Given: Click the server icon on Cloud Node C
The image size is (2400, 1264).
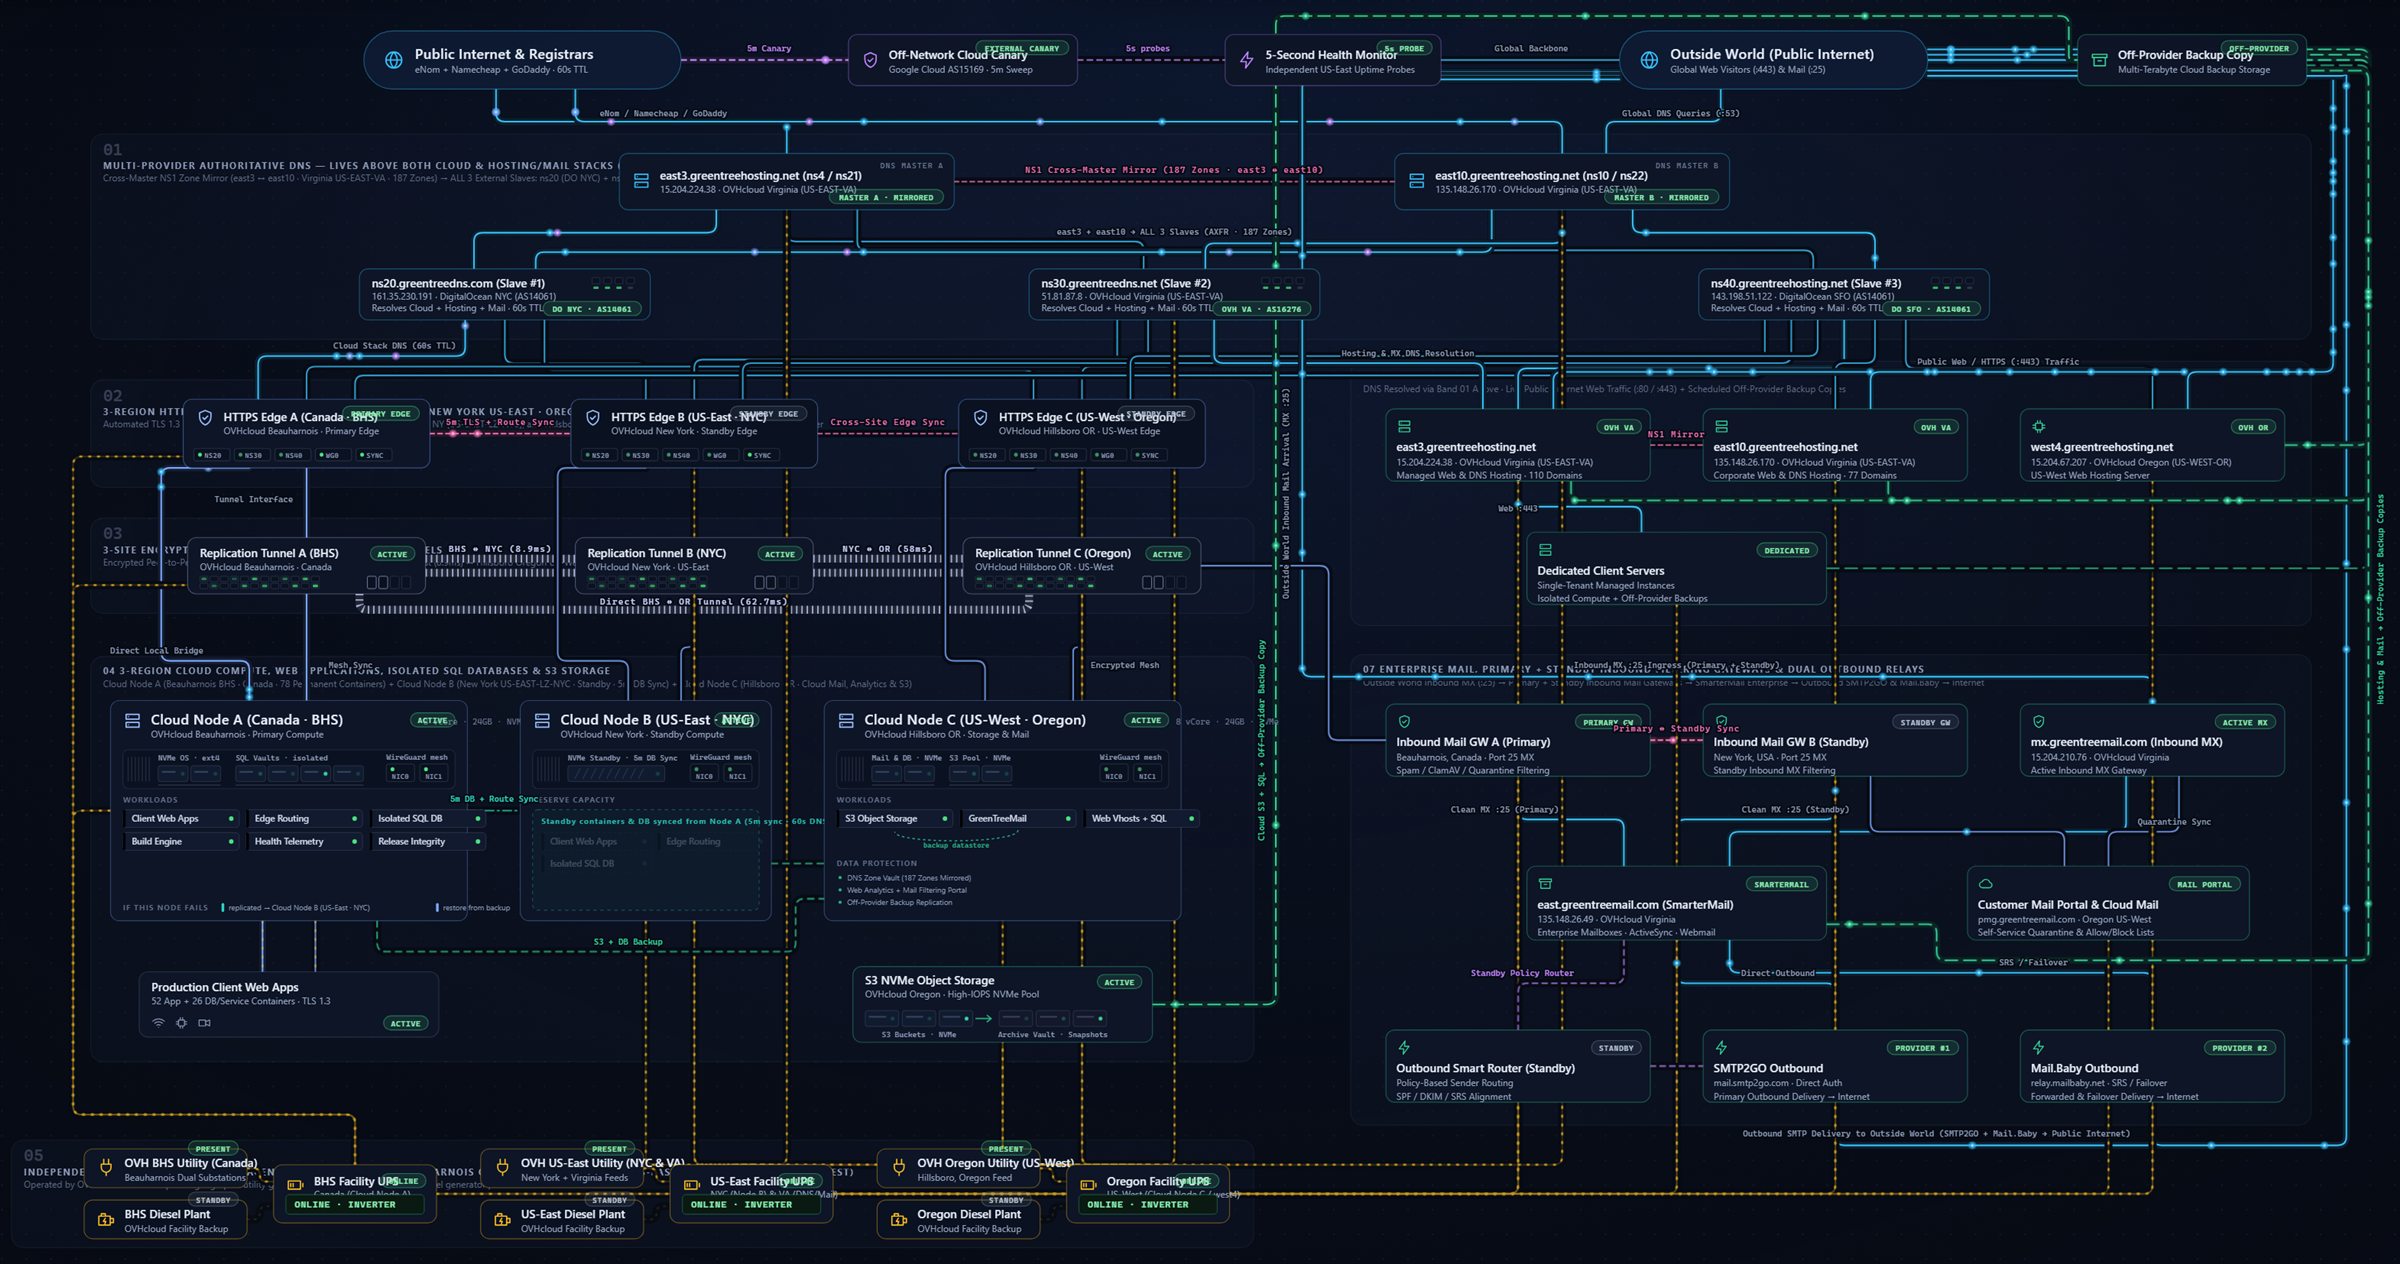Looking at the screenshot, I should click(x=846, y=720).
